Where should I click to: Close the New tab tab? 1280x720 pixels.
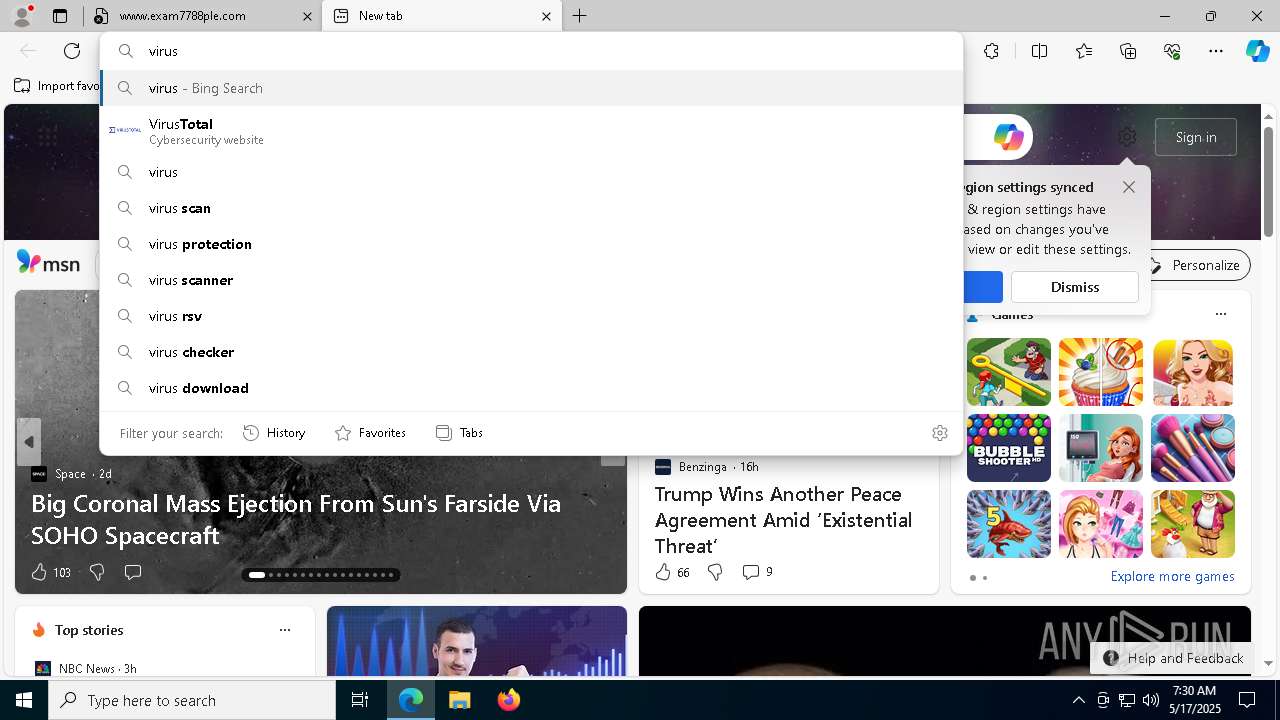546,16
